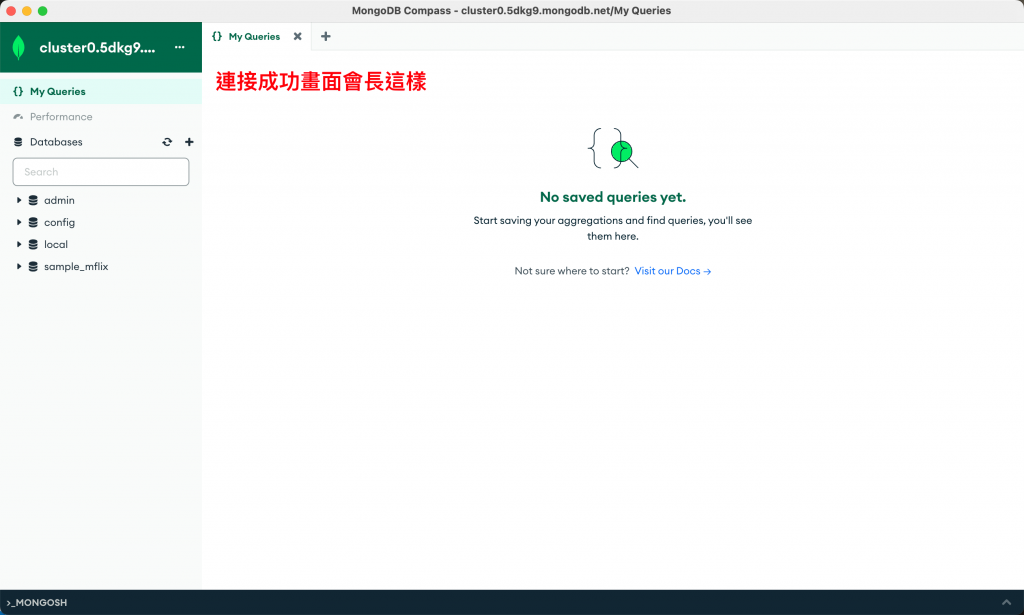Image resolution: width=1024 pixels, height=615 pixels.
Task: Maximize the window with green button
Action: pos(42,11)
